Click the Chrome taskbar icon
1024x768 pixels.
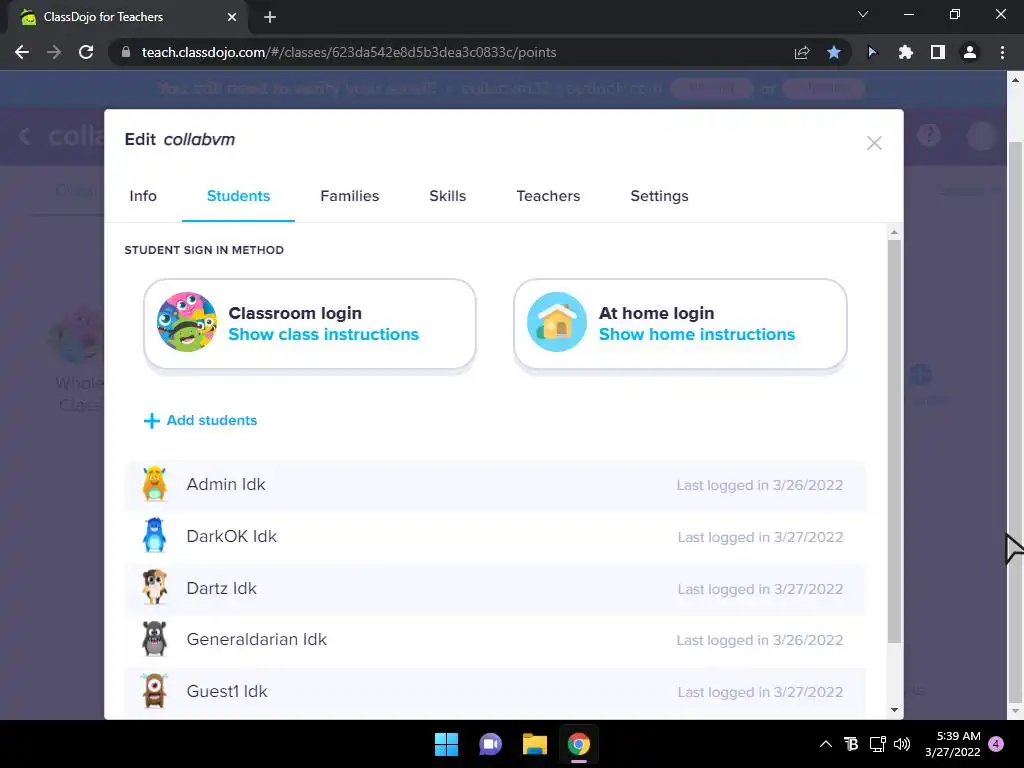click(x=579, y=744)
